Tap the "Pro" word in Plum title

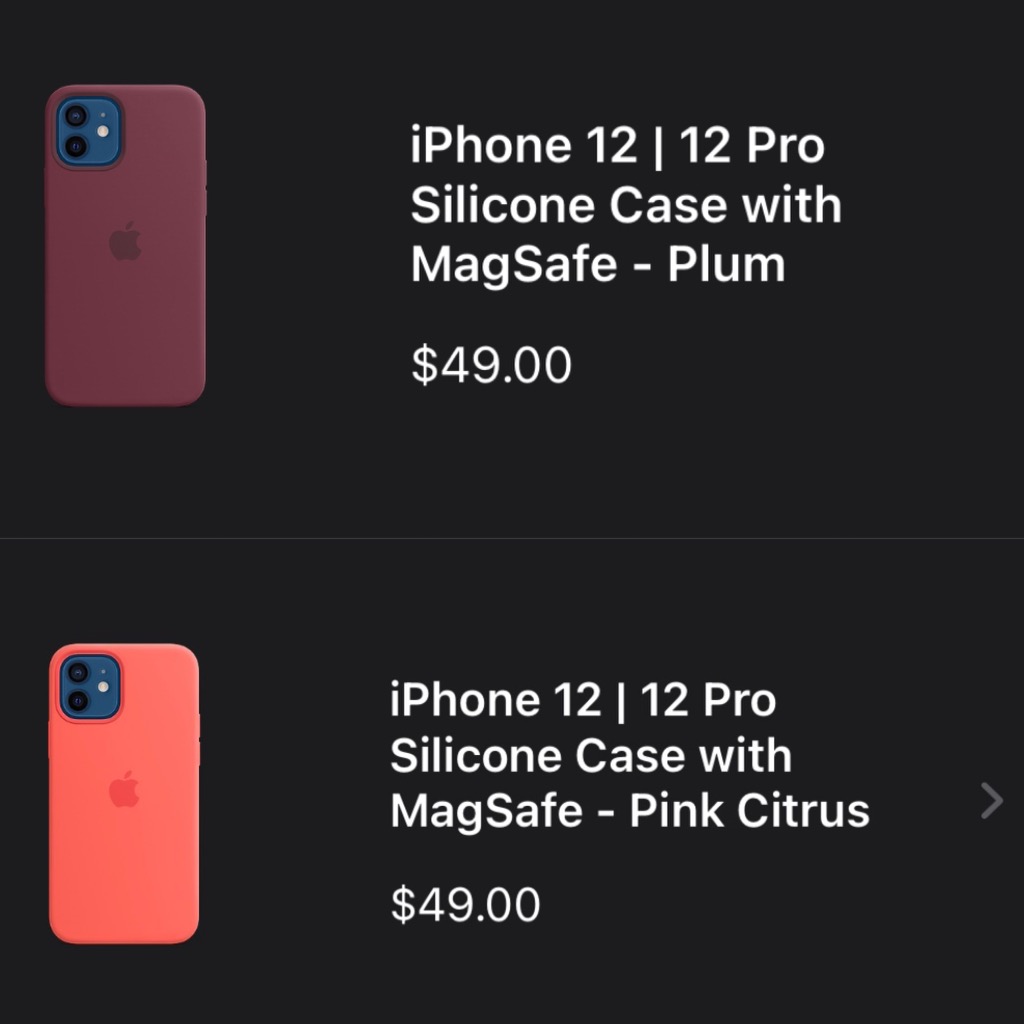tap(783, 147)
